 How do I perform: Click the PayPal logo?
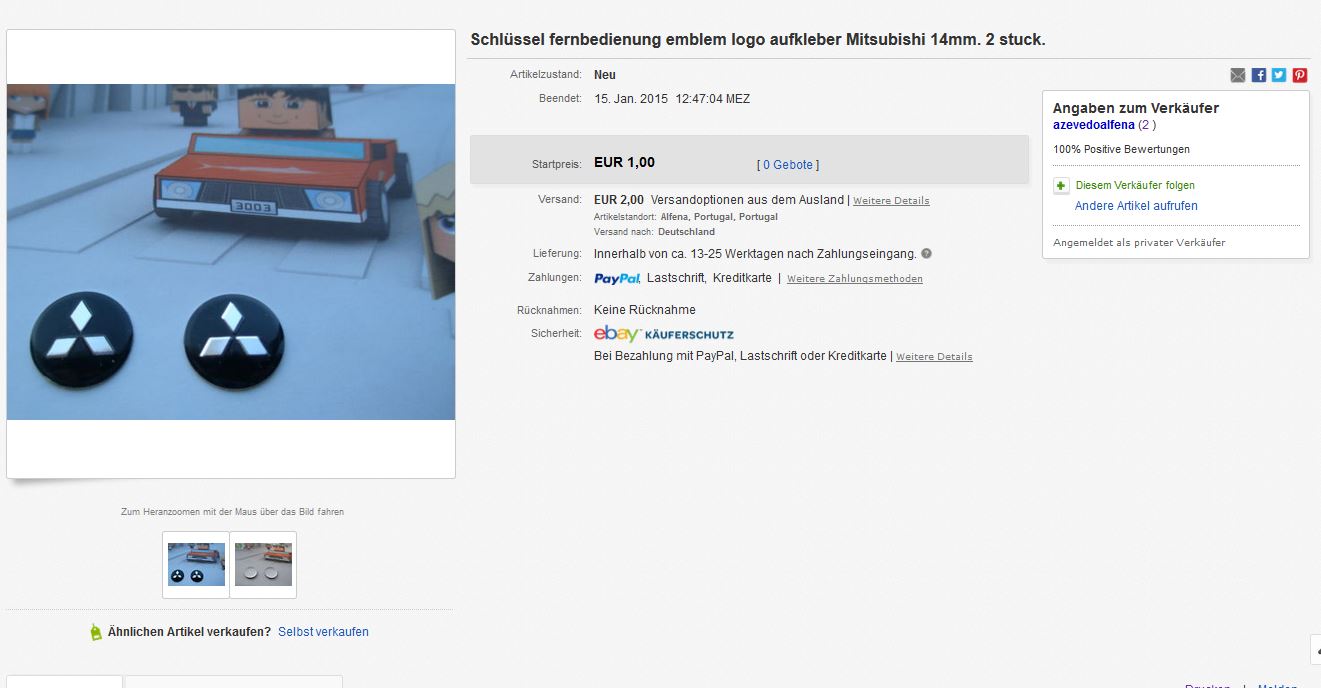point(617,279)
